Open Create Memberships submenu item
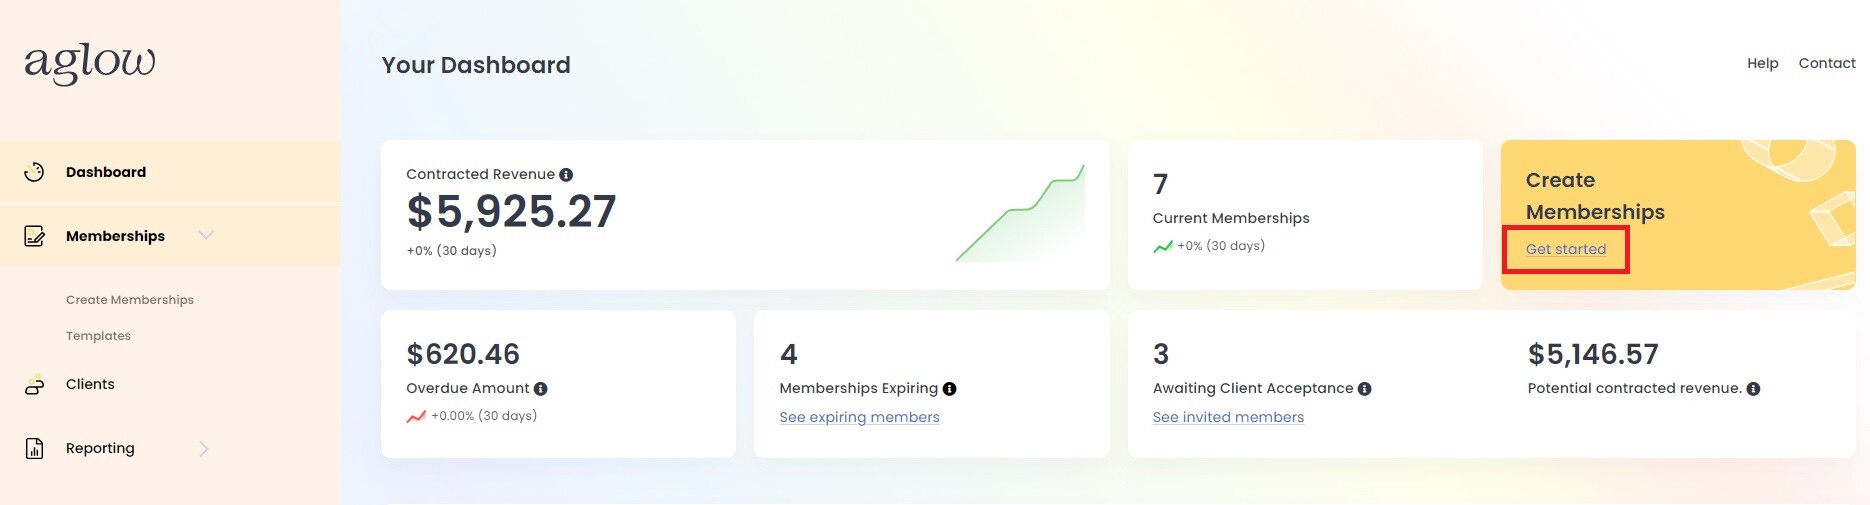 130,300
